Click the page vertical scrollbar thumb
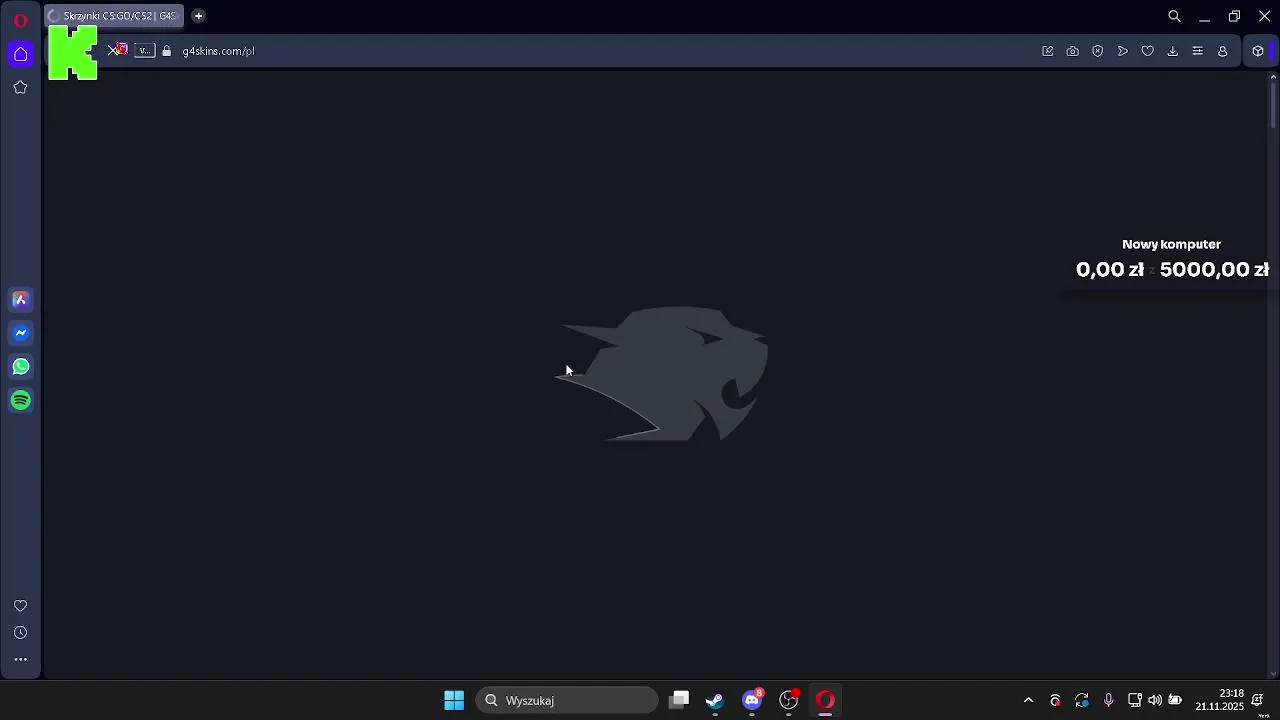Viewport: 1280px width, 720px height. (x=1273, y=108)
